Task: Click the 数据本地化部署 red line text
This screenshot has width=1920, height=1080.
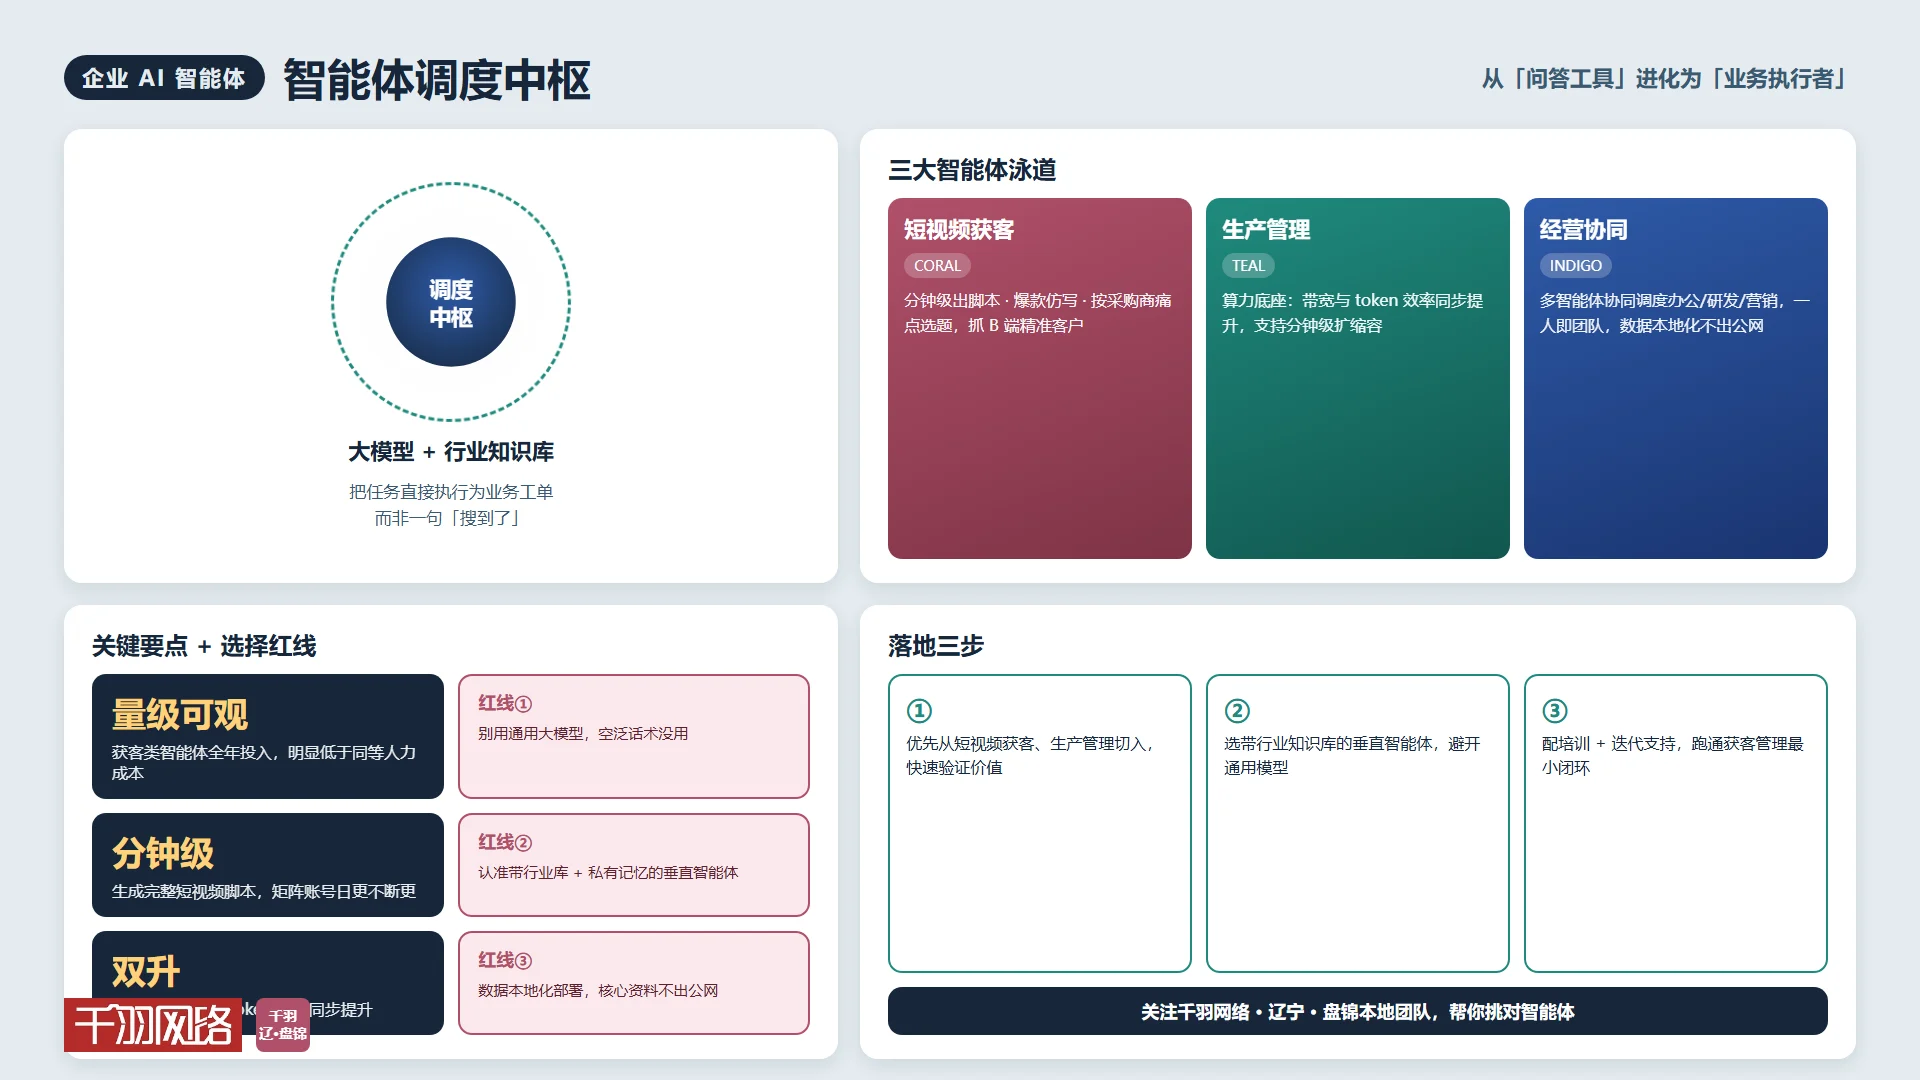Action: [x=598, y=991]
